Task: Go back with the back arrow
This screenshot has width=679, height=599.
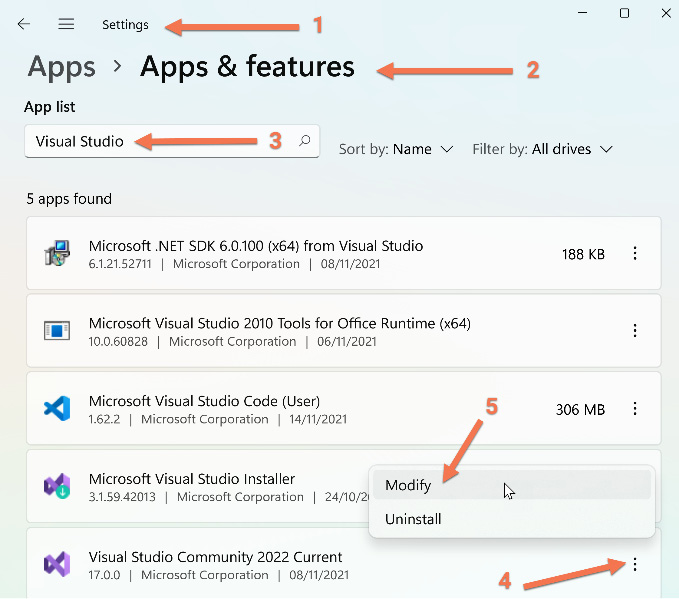Action: coord(23,24)
